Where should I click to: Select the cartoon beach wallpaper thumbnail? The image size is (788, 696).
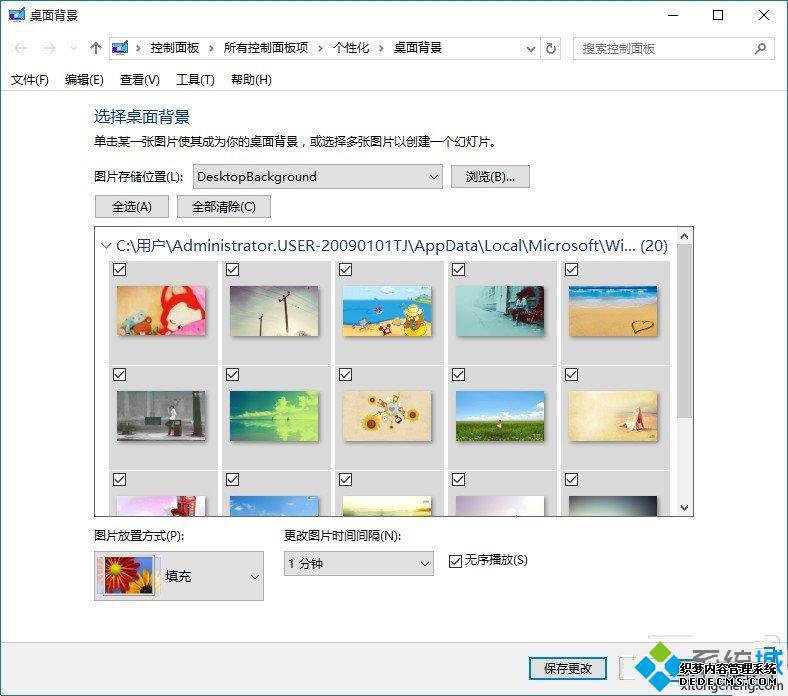pos(387,311)
